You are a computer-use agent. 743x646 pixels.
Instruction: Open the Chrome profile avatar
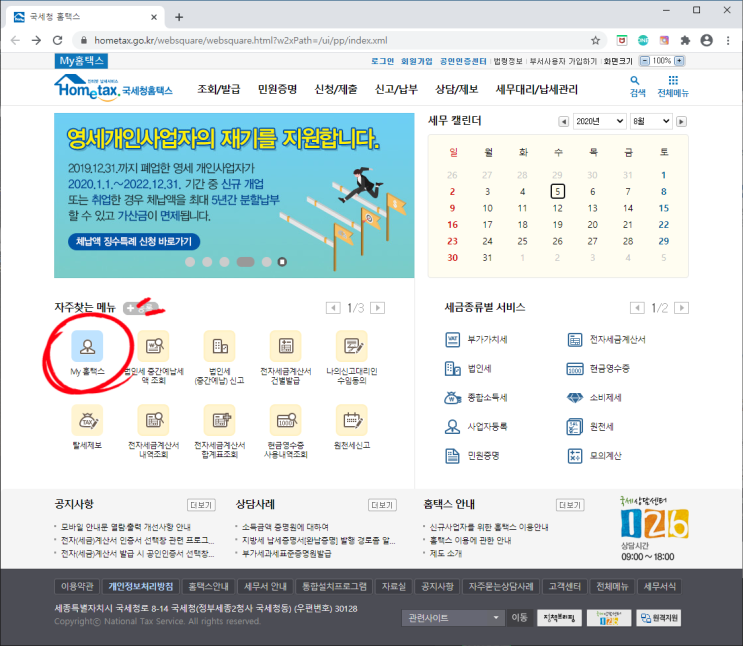pos(707,41)
